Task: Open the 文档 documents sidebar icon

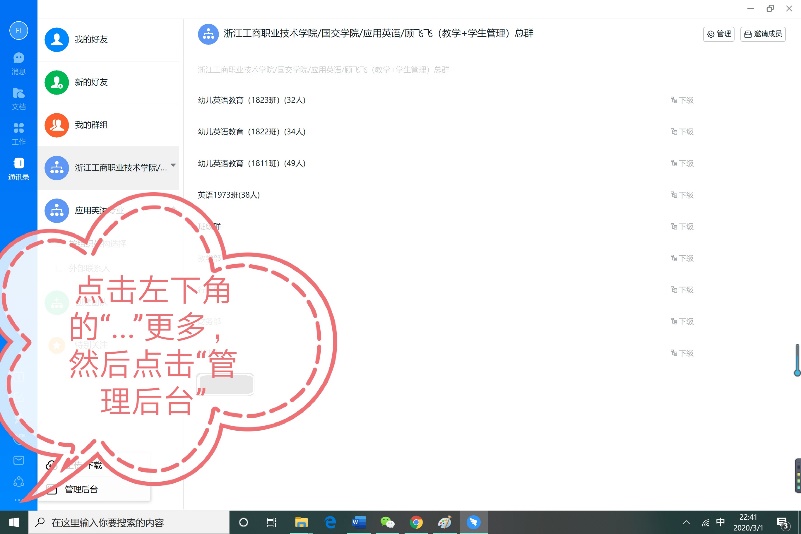Action: click(18, 97)
